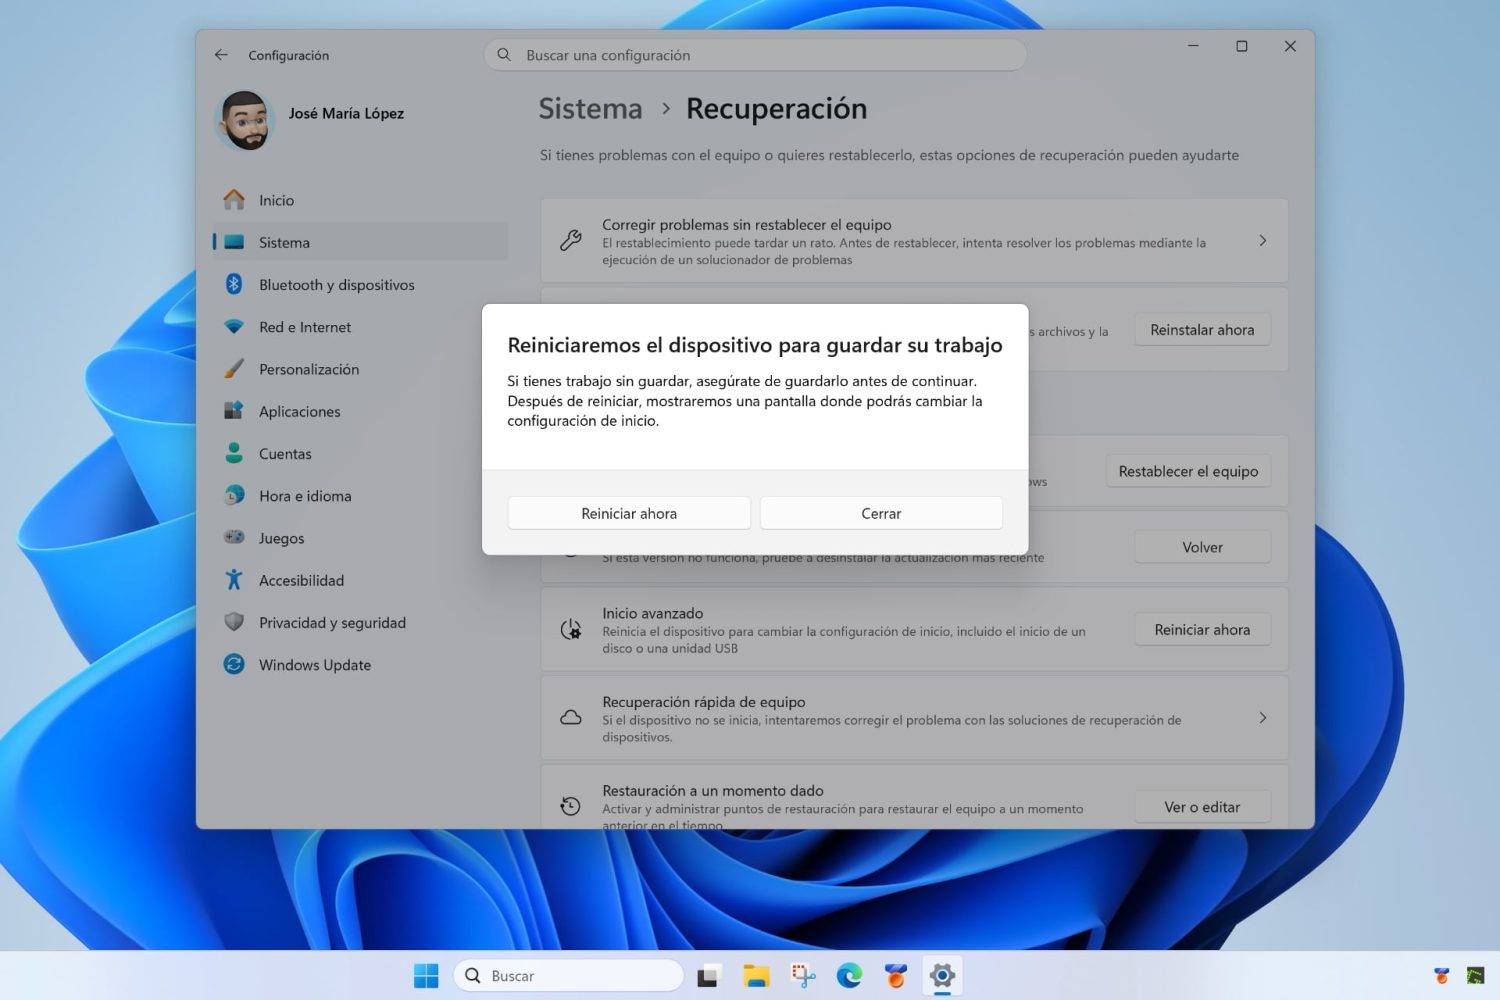Click the Hora e idioma clock icon

coord(234,495)
